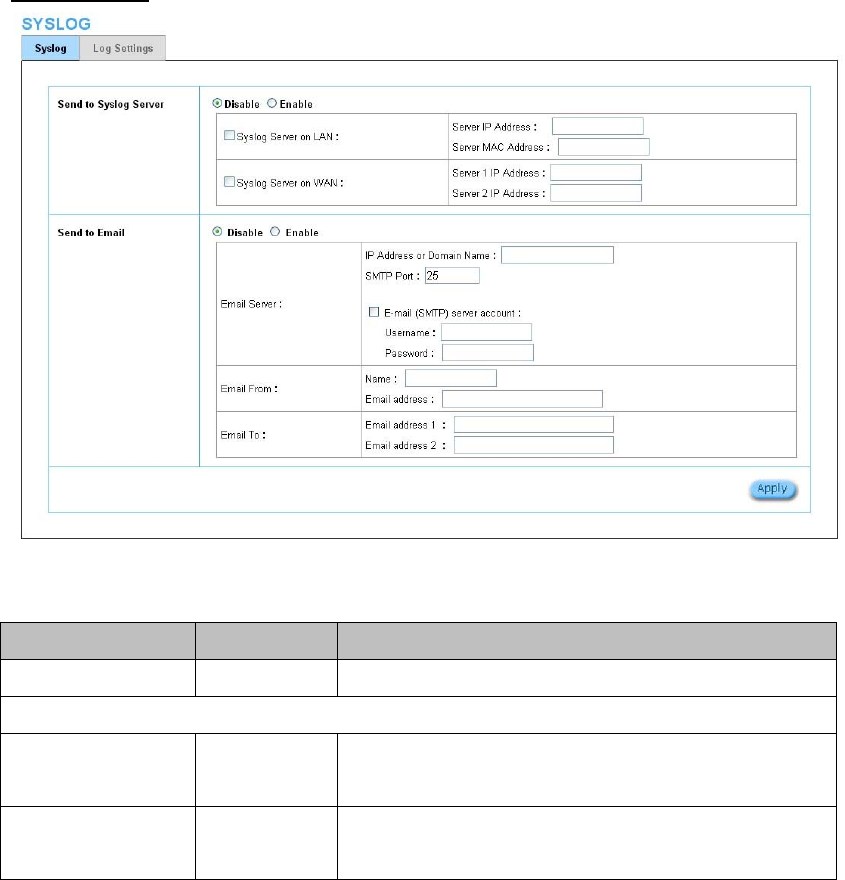Check the Syslog Server on LAN box

pyautogui.click(x=229, y=135)
